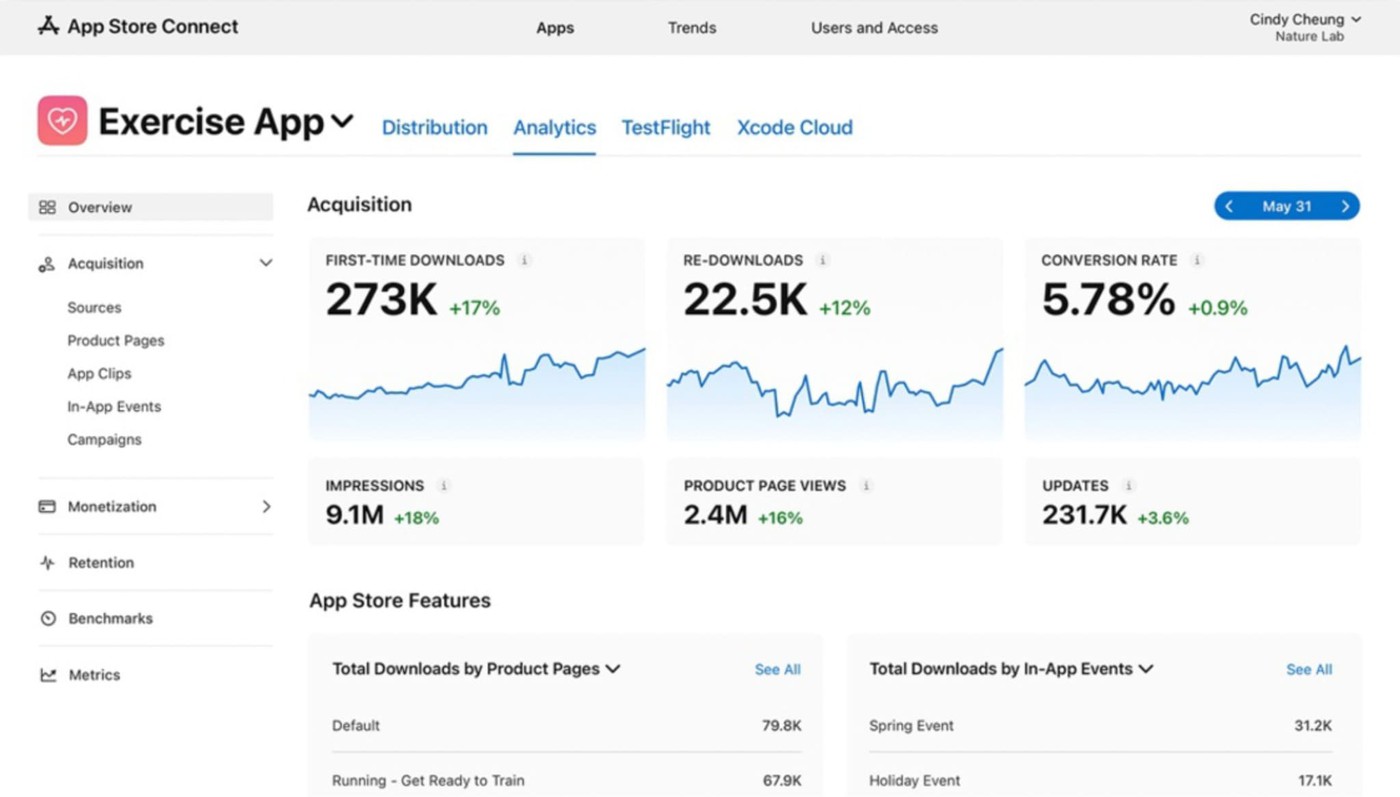Click the 22.5K re-downloads value

745,299
